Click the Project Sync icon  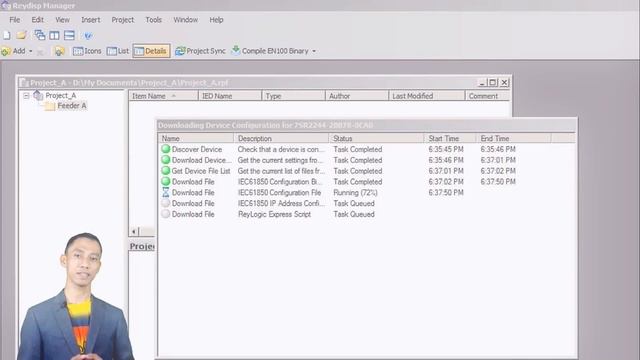click(x=180, y=51)
